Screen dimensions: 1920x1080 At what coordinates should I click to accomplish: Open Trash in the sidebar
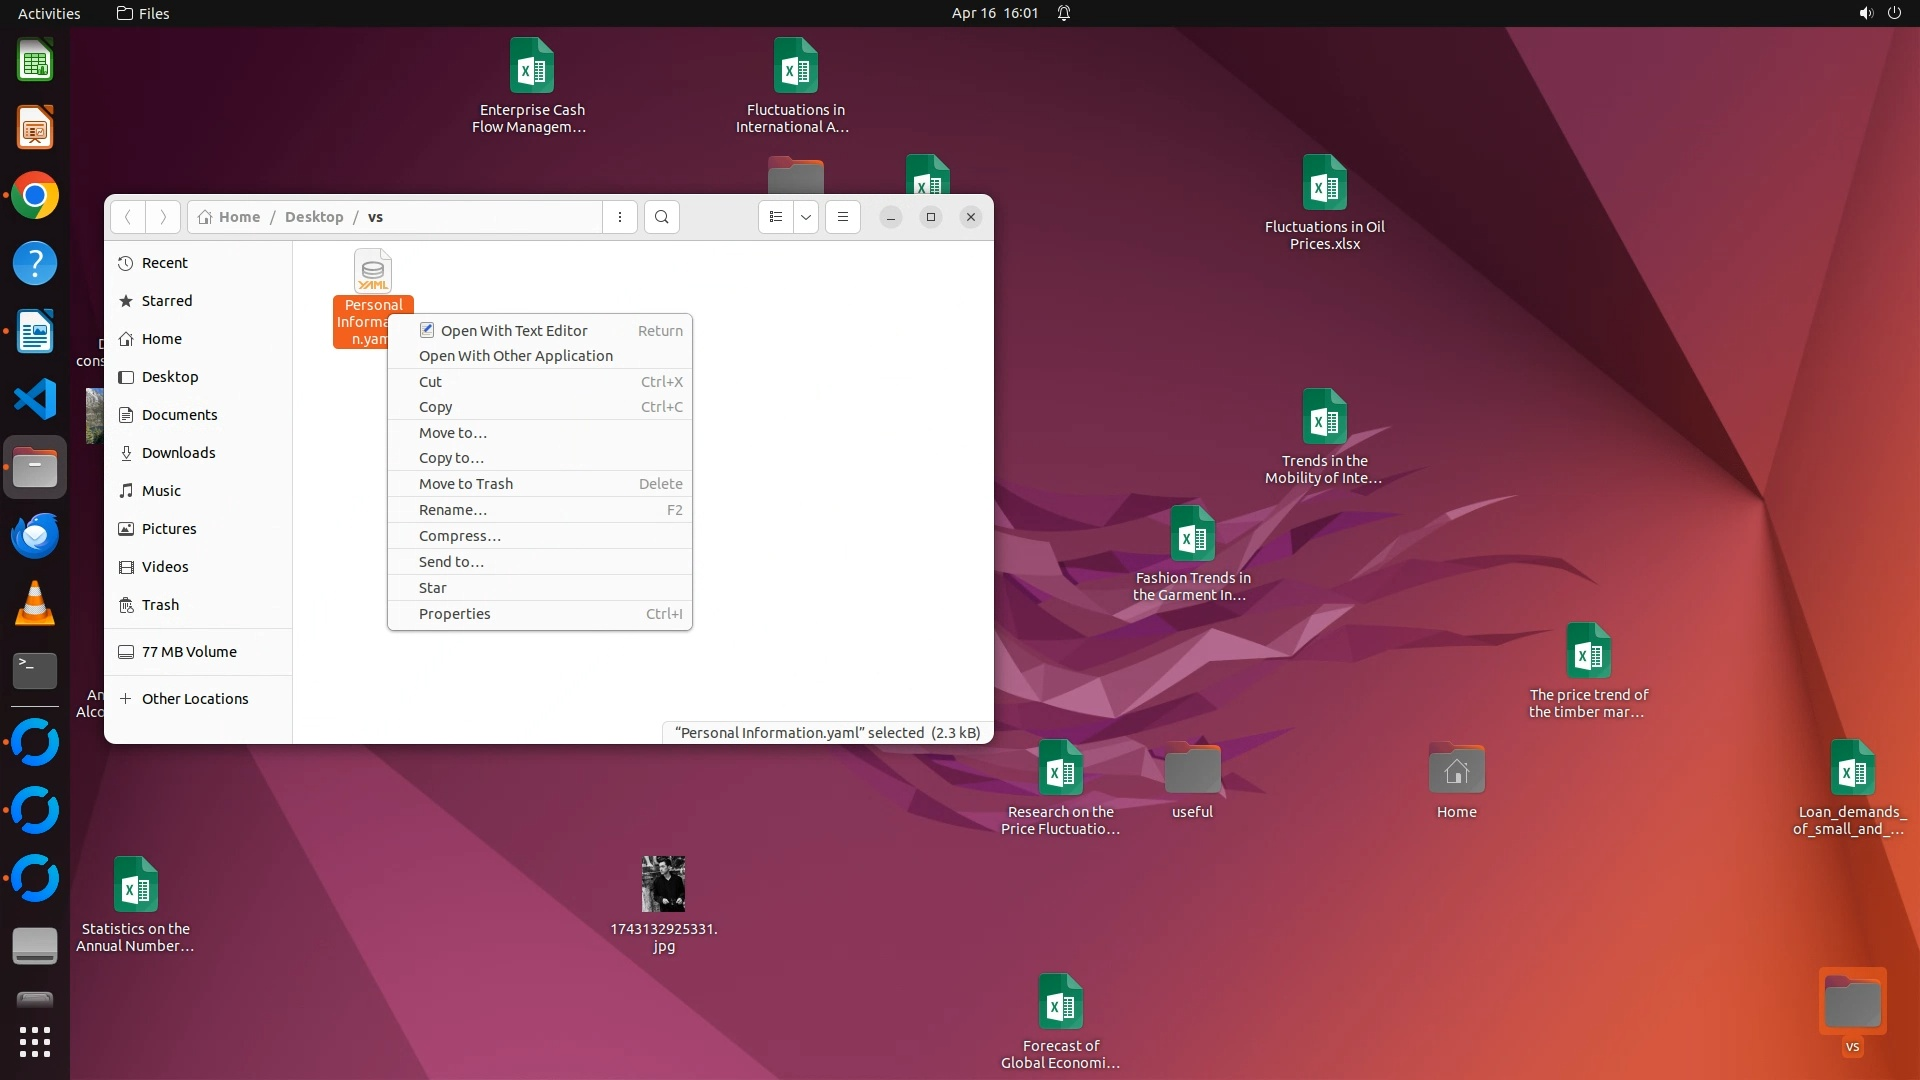(160, 605)
